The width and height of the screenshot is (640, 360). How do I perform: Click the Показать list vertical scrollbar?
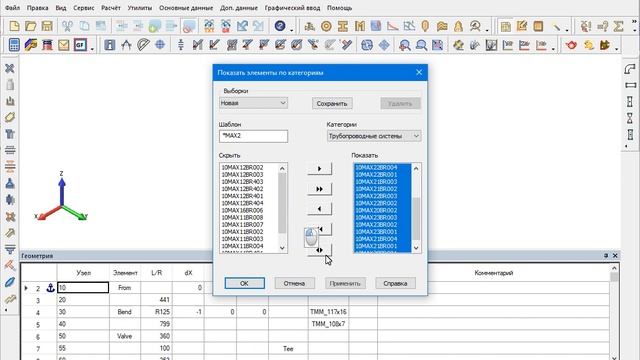[x=416, y=208]
